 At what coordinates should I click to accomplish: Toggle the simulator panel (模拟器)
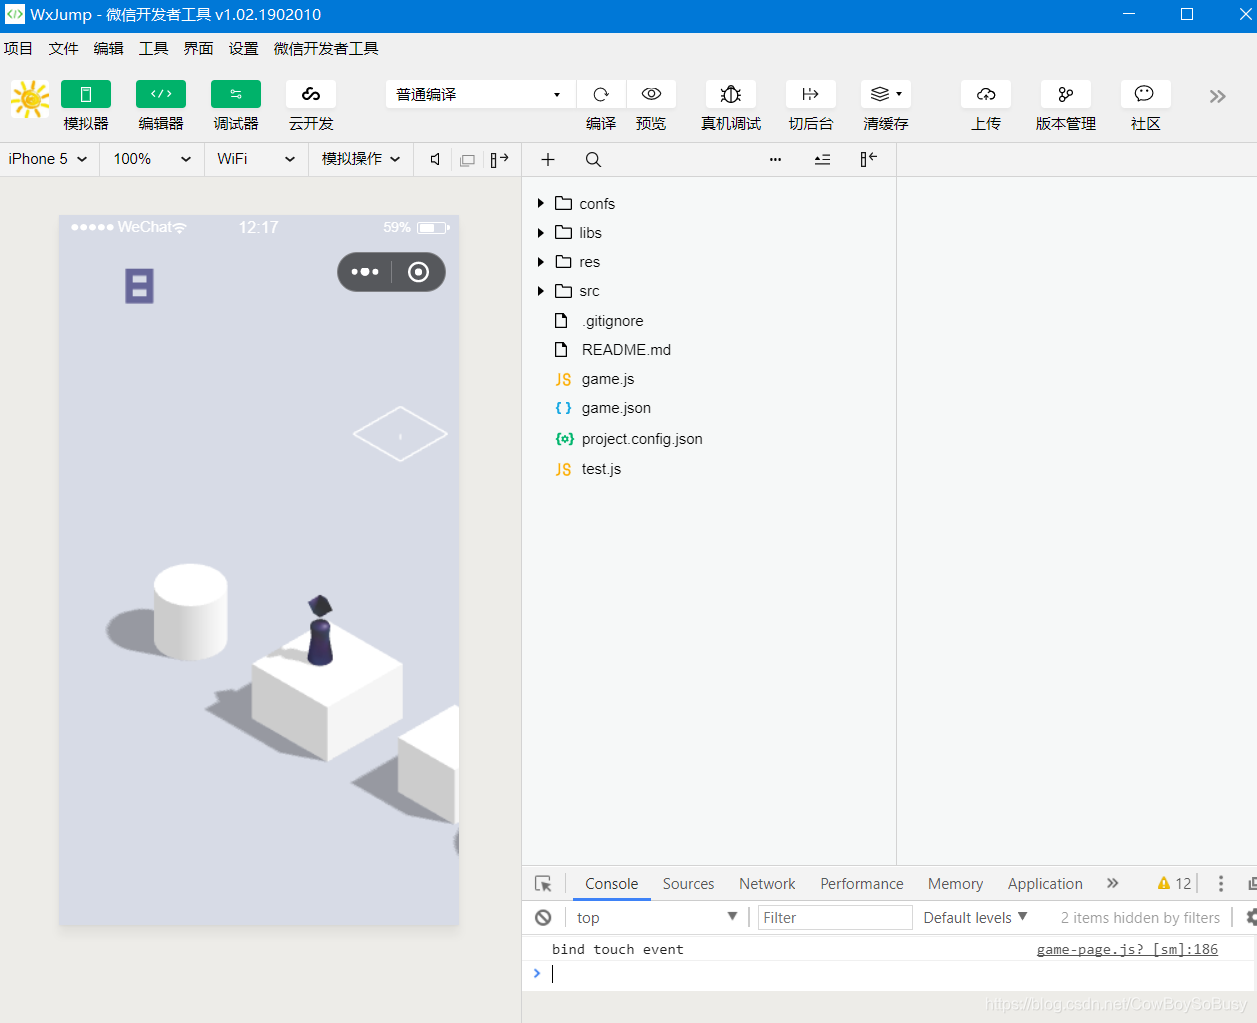(86, 94)
